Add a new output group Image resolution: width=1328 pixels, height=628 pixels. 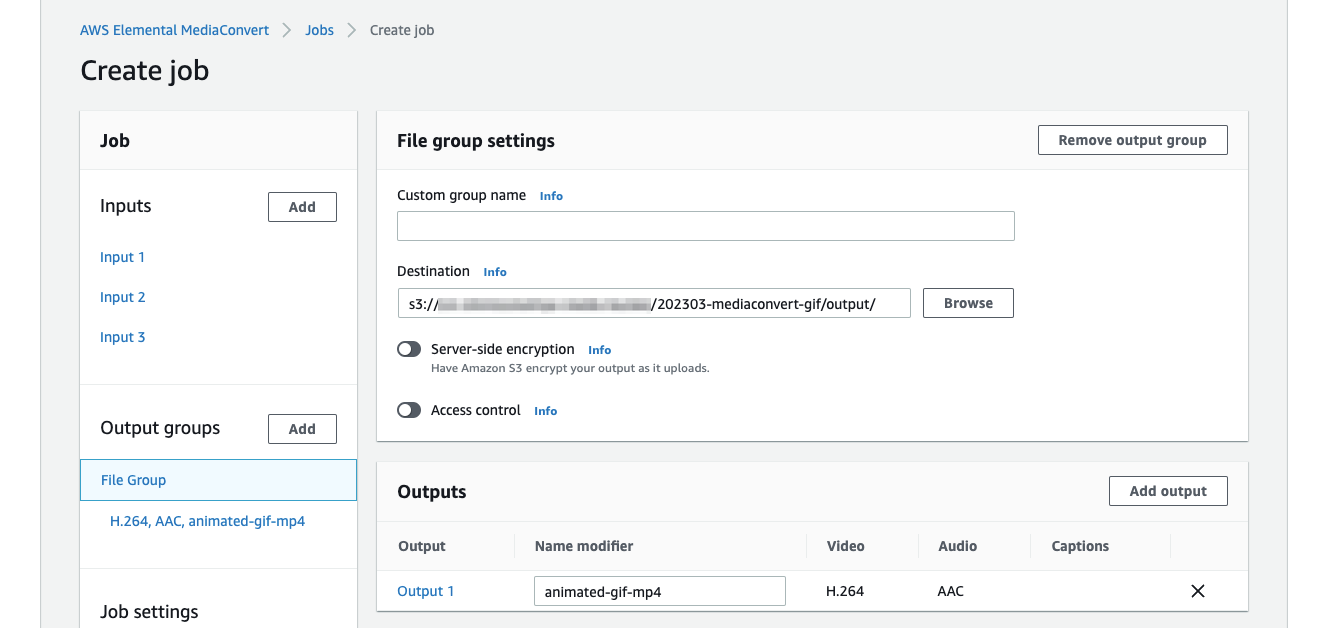[302, 429]
